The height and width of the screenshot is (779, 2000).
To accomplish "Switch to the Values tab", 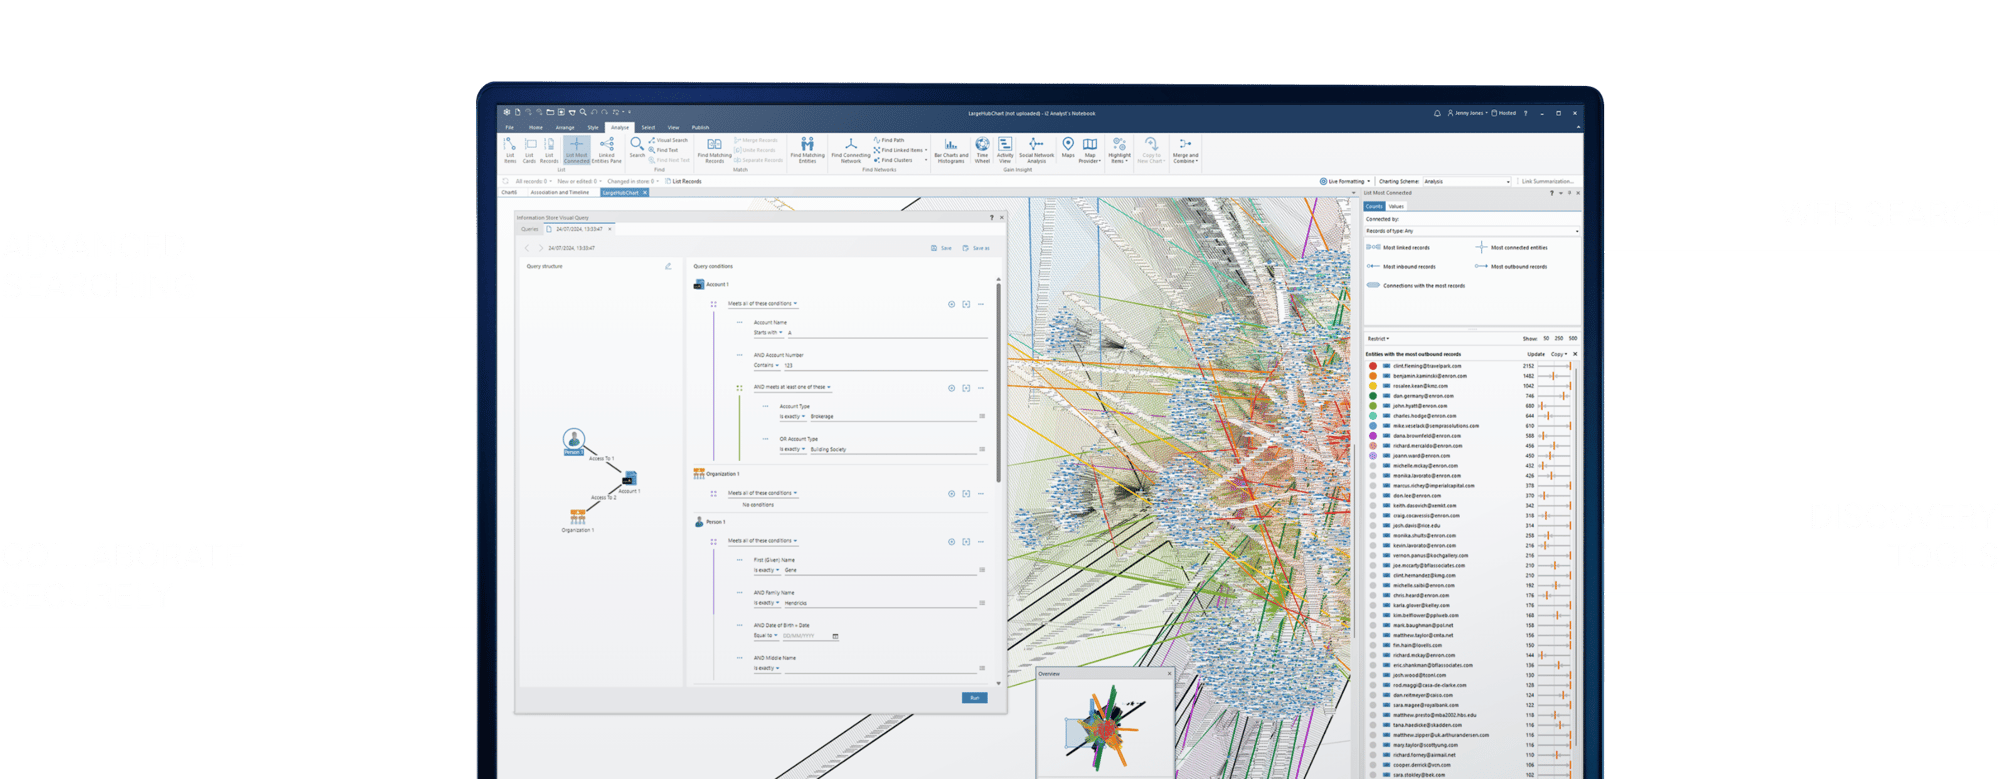I will click(x=1396, y=206).
